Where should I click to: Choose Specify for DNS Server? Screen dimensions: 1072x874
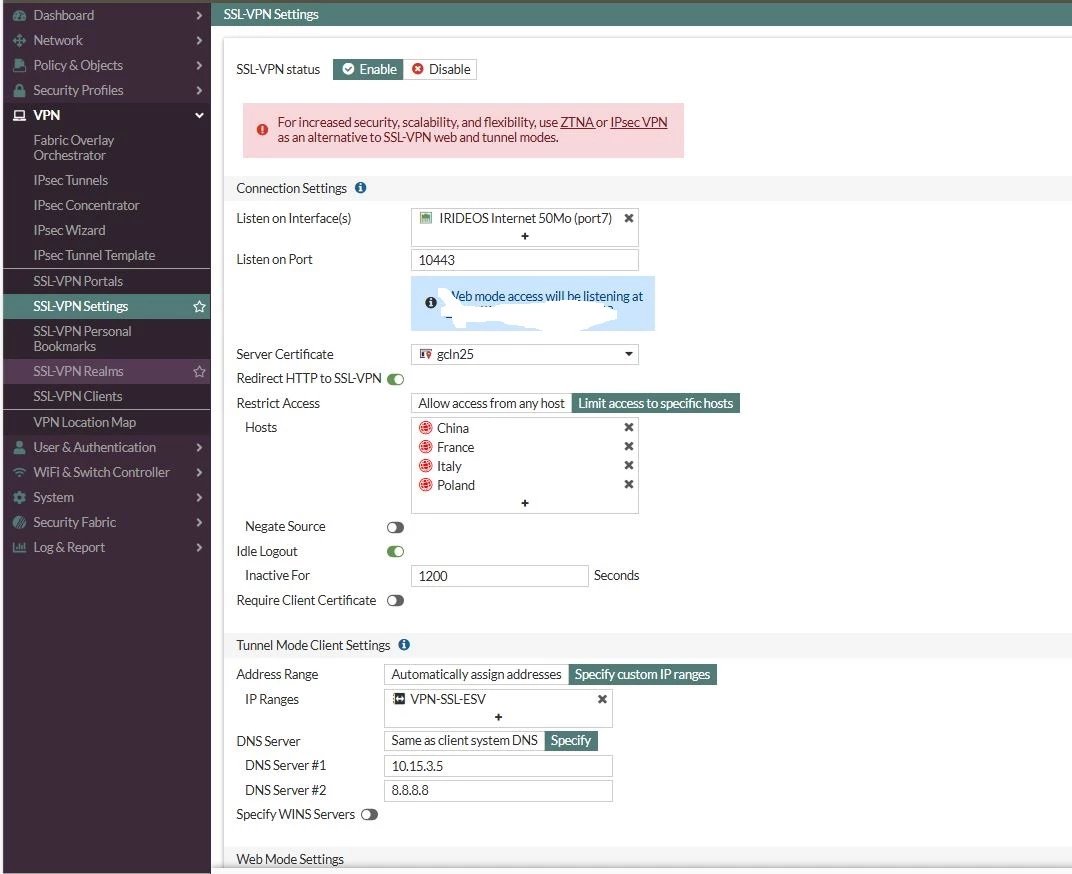tap(571, 741)
